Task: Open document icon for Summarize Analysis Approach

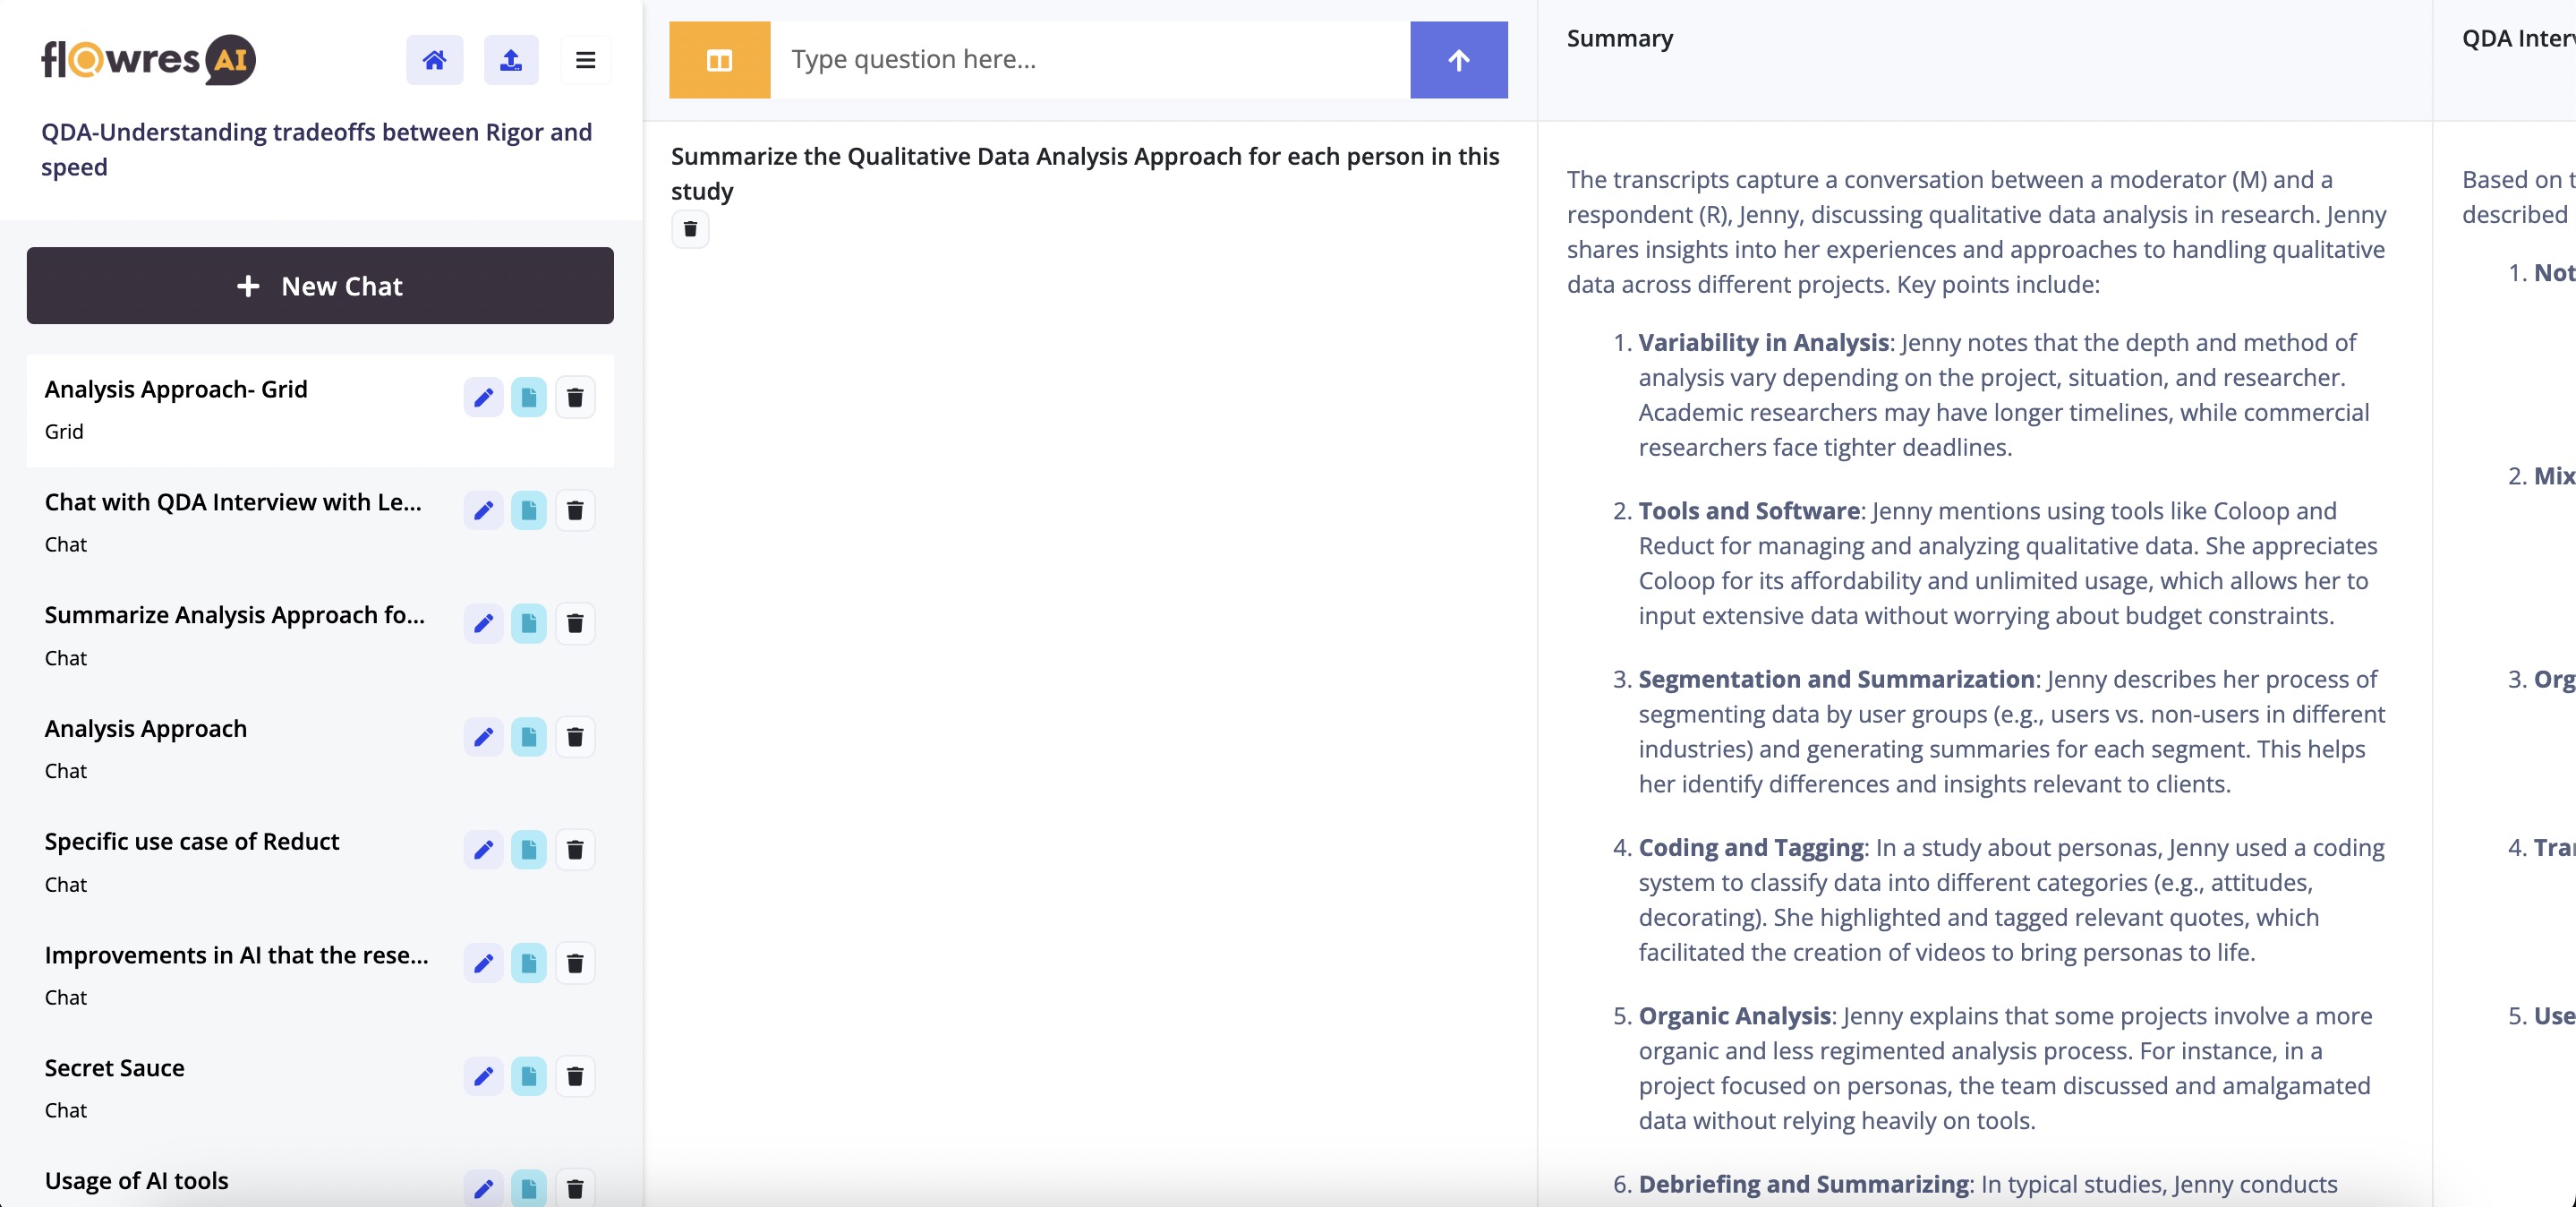Action: pyautogui.click(x=529, y=623)
